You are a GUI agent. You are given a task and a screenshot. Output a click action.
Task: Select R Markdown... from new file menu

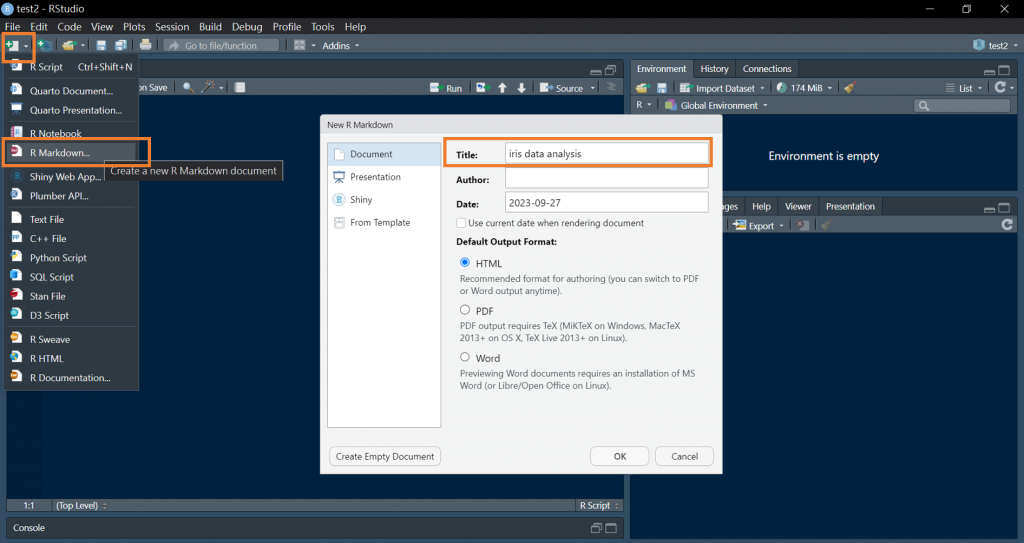click(72, 152)
